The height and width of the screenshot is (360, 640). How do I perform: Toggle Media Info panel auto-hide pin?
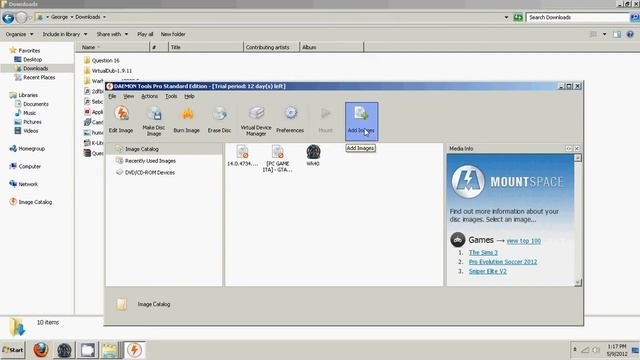(x=569, y=149)
